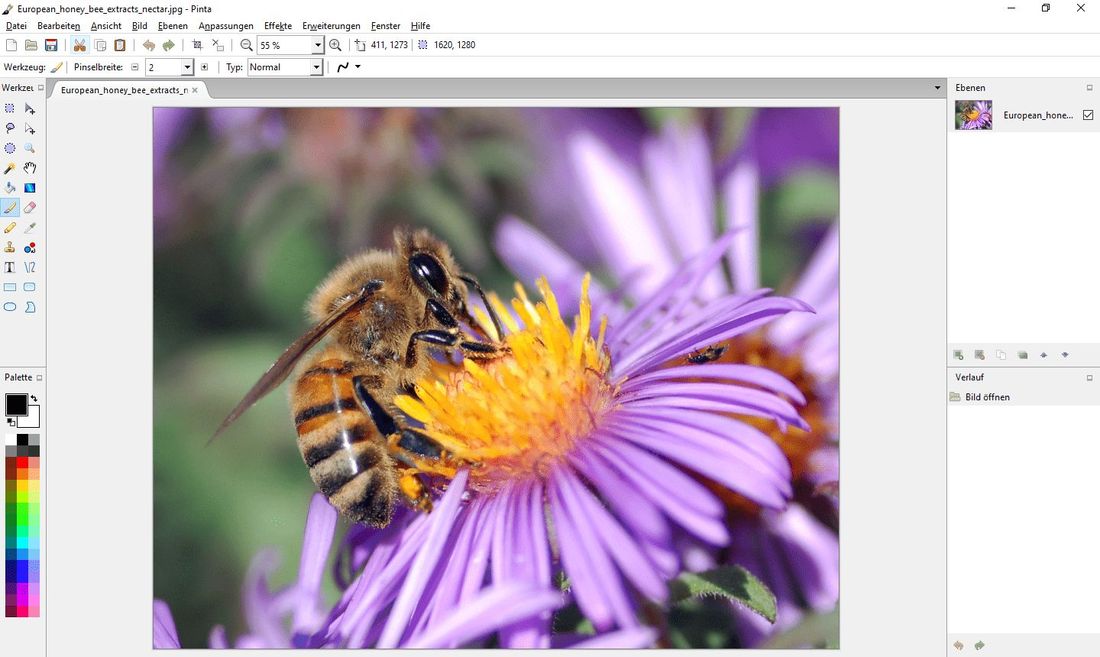
Task: Click the Add new layer icon
Action: (958, 355)
